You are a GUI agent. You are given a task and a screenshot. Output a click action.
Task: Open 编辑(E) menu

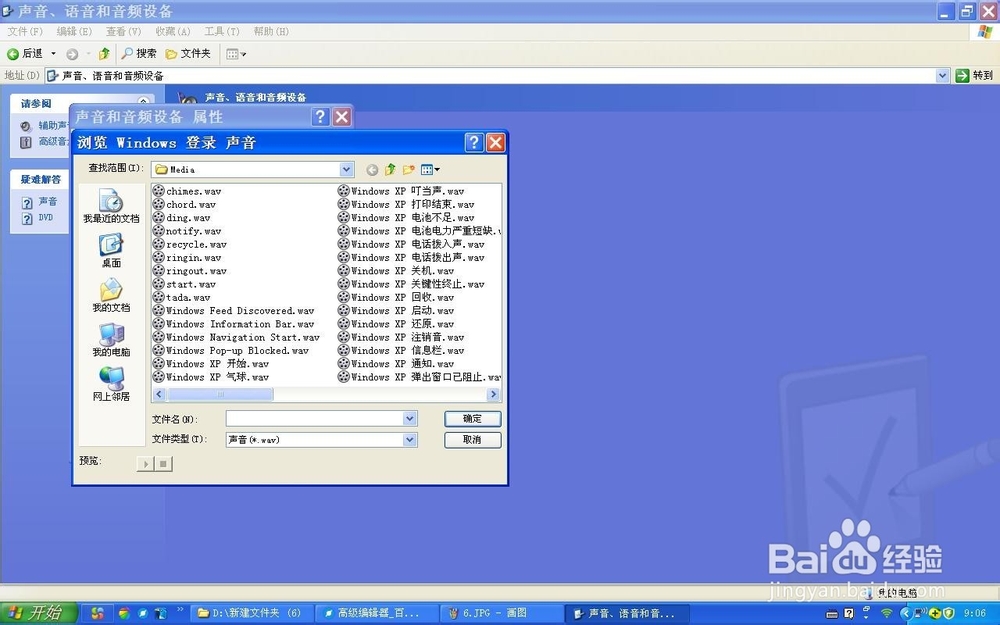click(x=74, y=31)
